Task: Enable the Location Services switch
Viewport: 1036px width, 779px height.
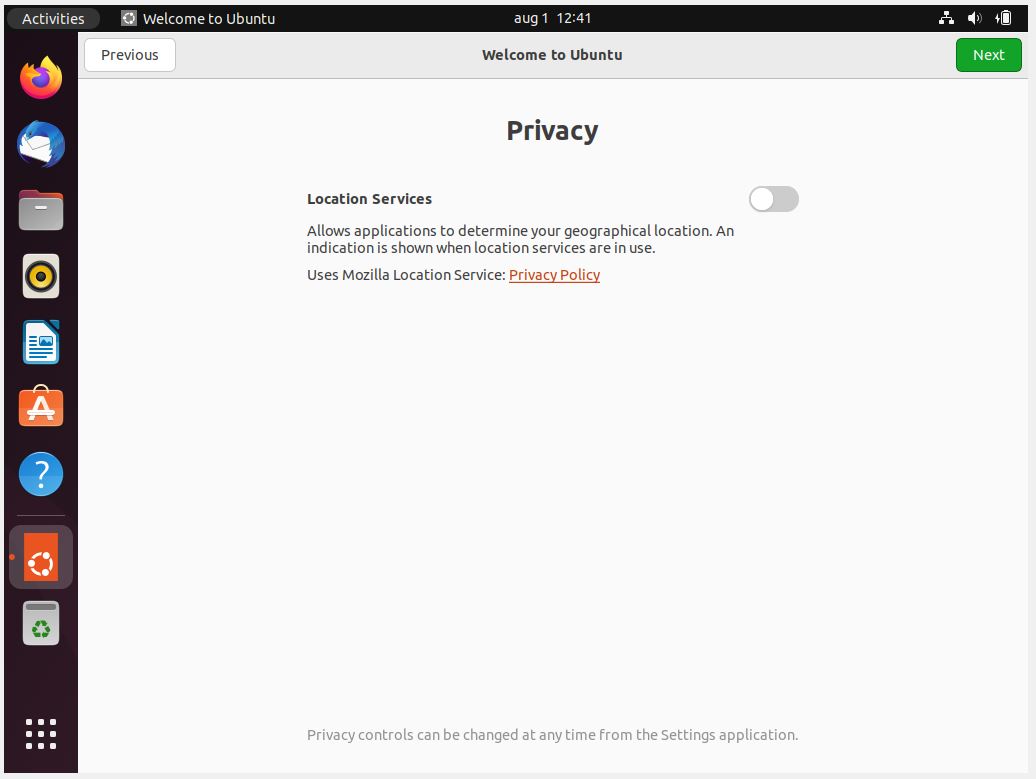Action: (x=773, y=199)
